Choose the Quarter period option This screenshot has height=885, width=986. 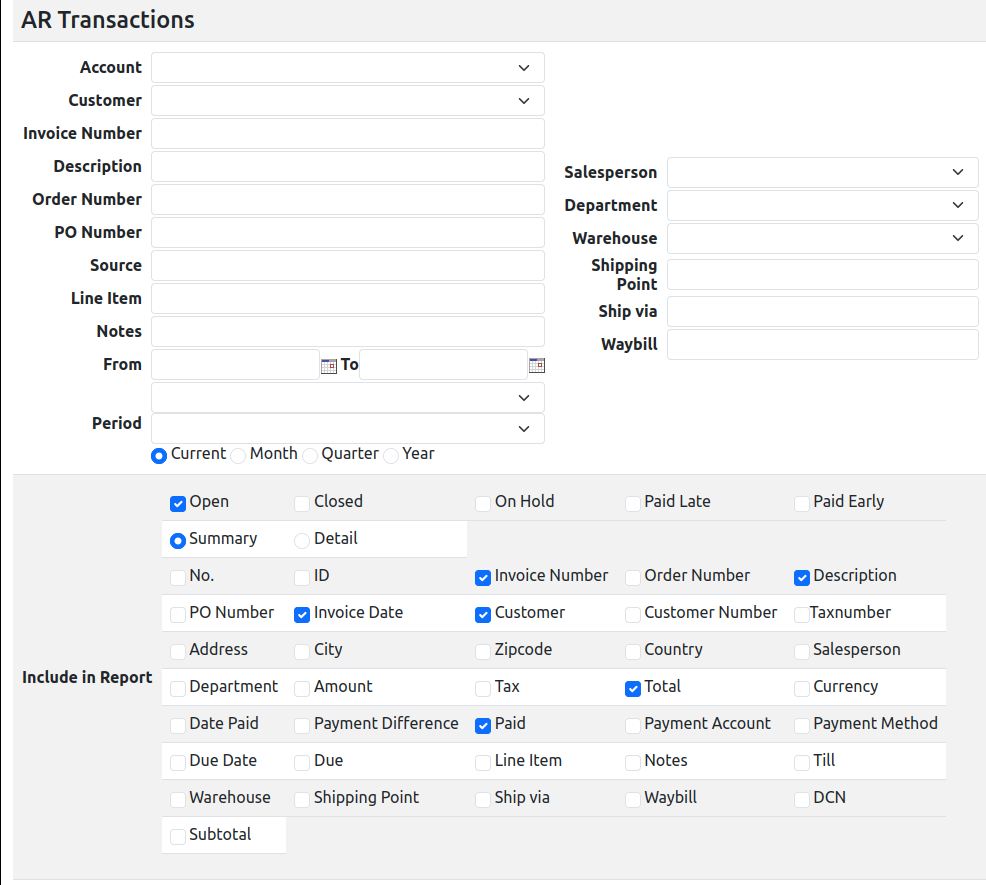click(x=310, y=455)
